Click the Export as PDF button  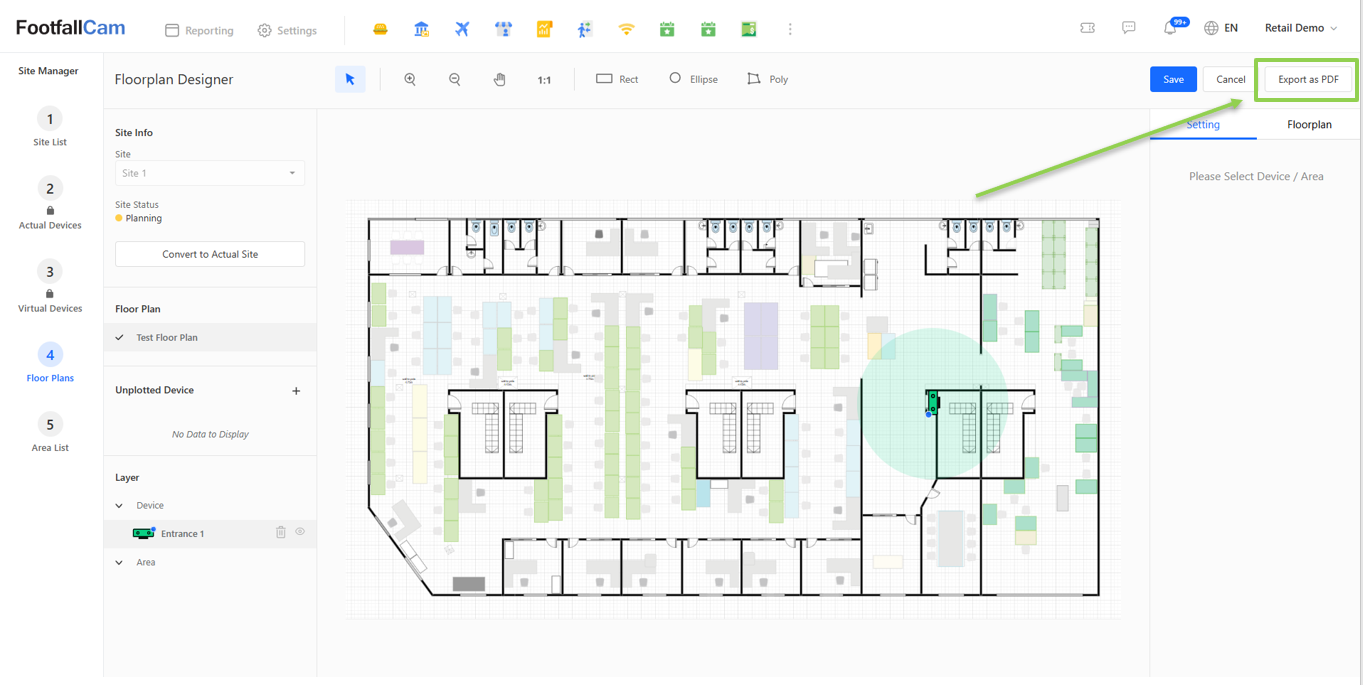1308,80
